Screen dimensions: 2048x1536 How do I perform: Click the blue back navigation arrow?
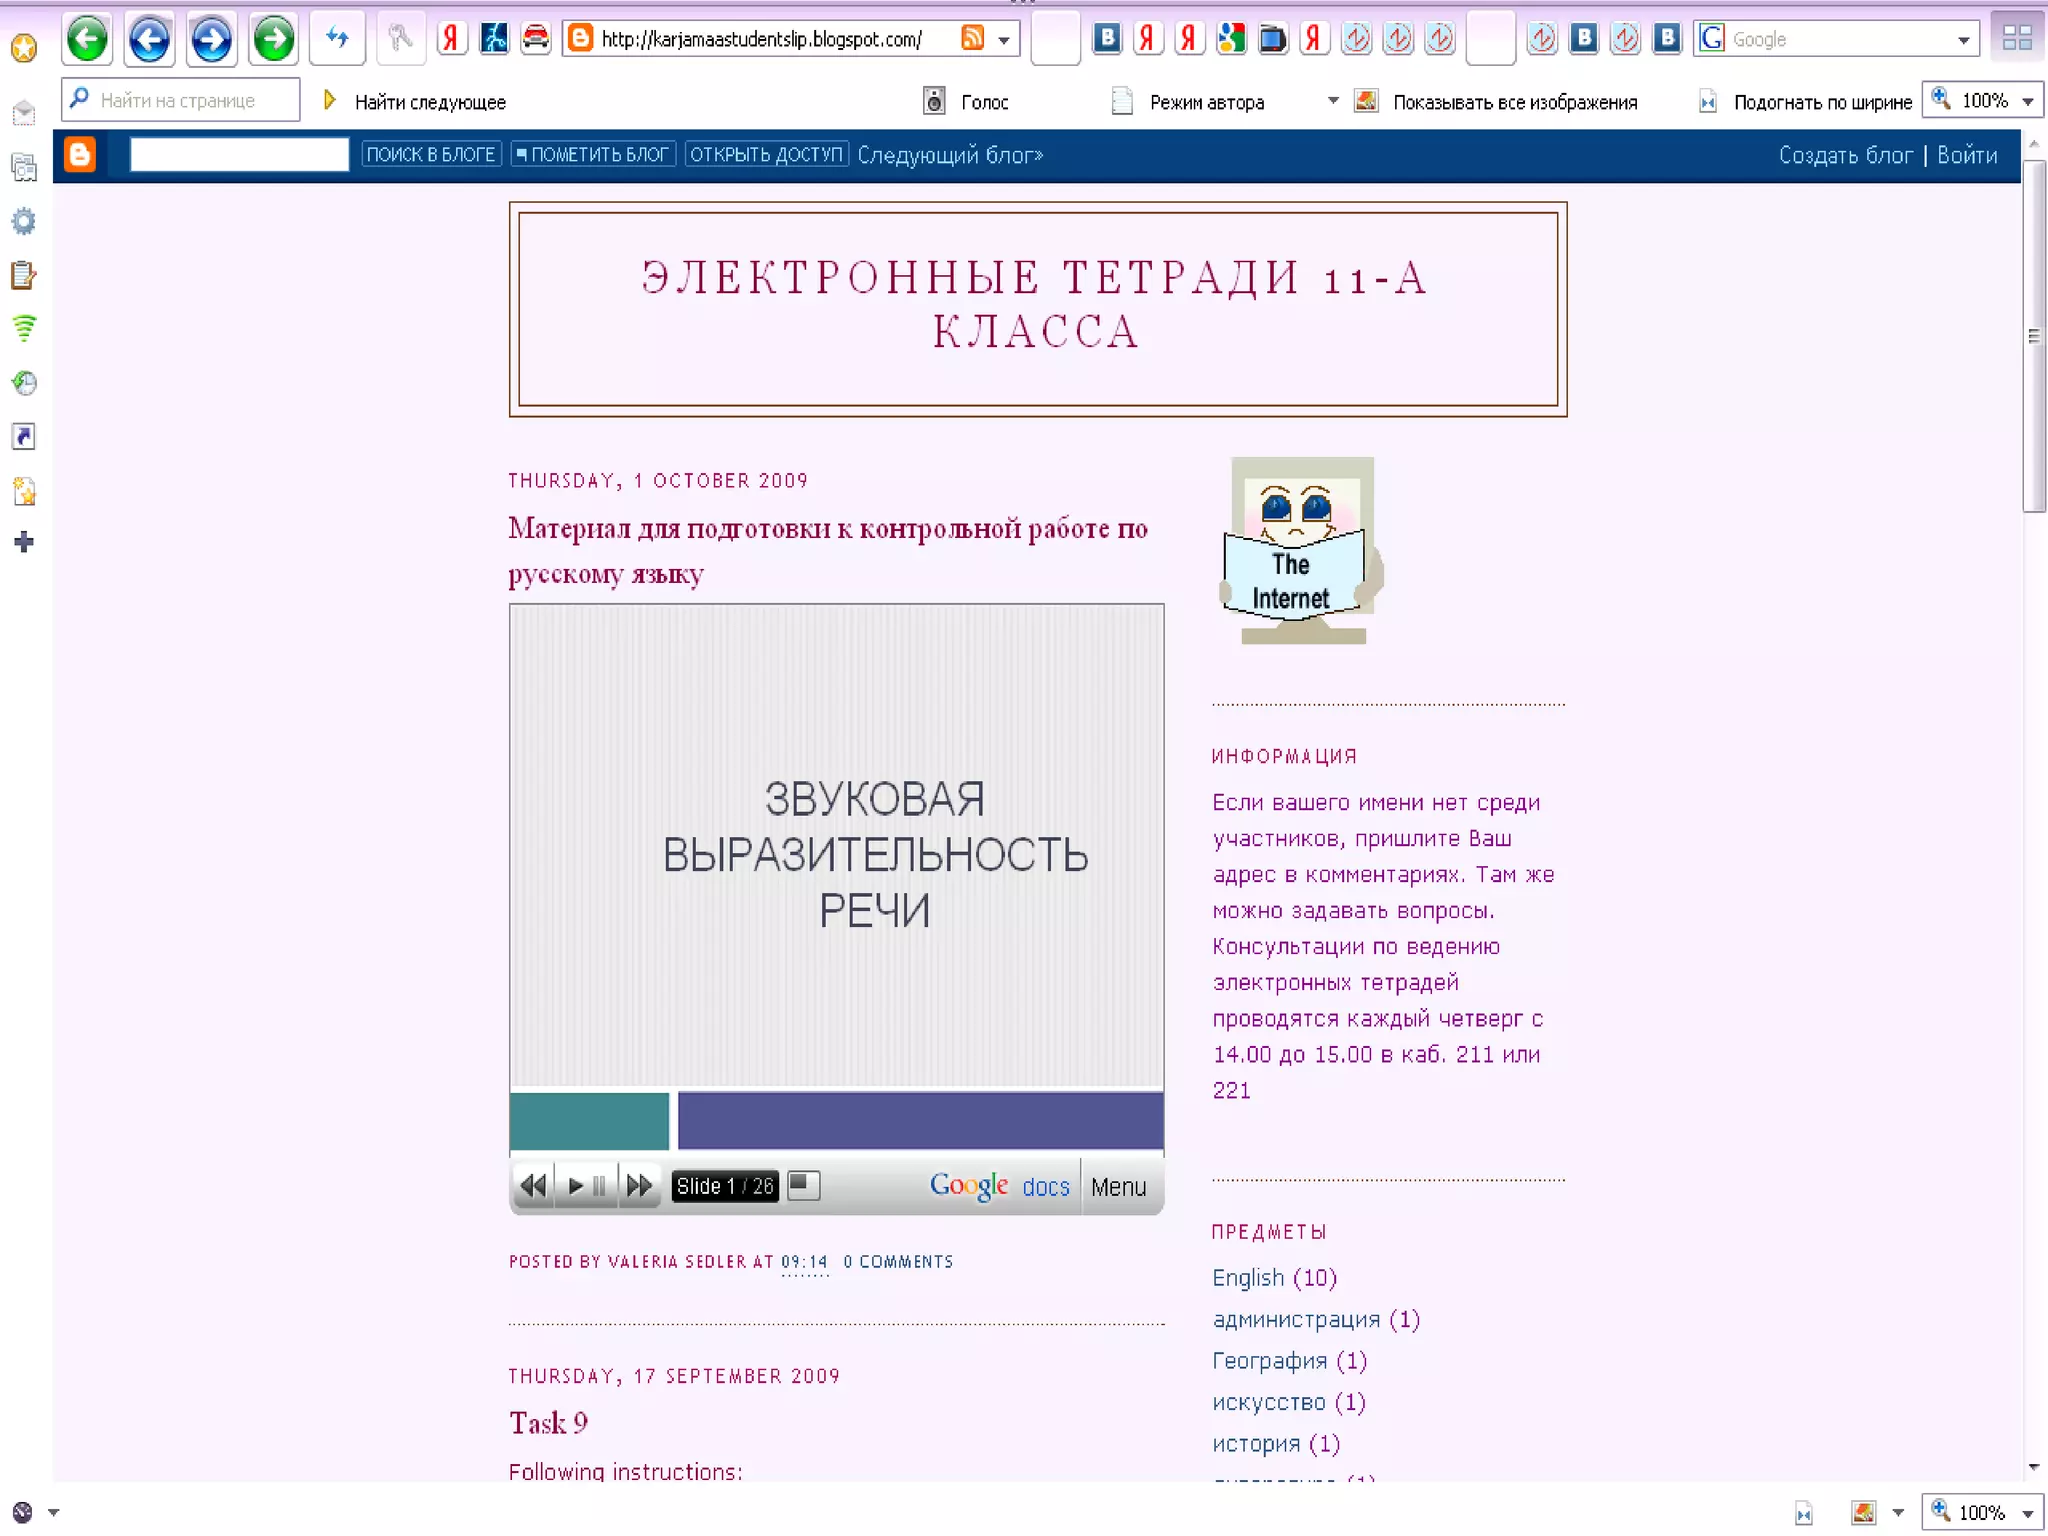tap(150, 40)
